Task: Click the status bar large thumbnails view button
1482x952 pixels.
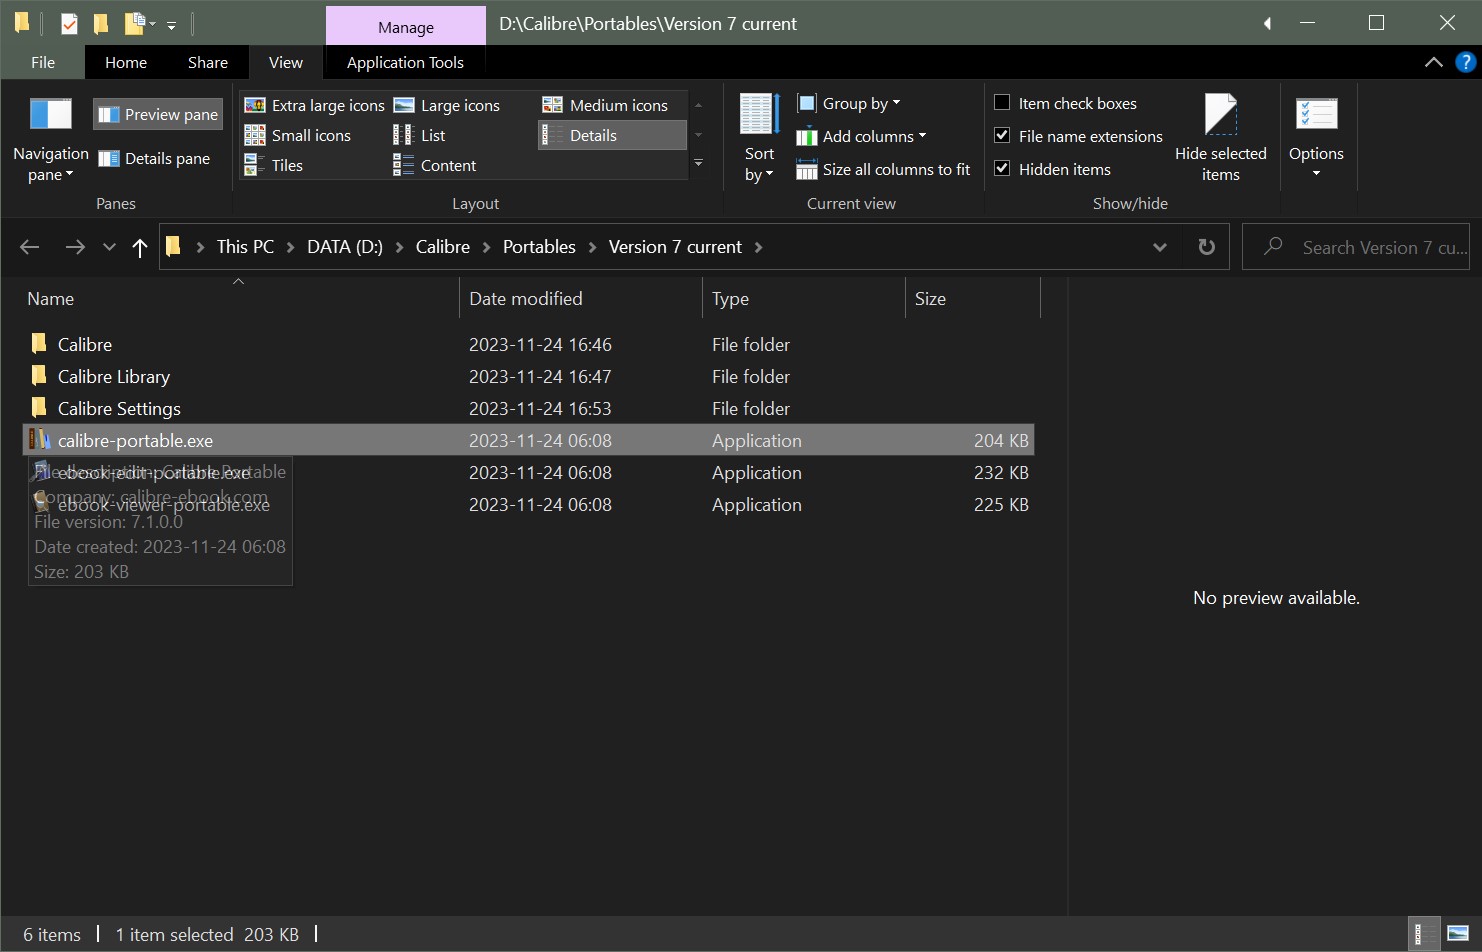Action: [1457, 934]
